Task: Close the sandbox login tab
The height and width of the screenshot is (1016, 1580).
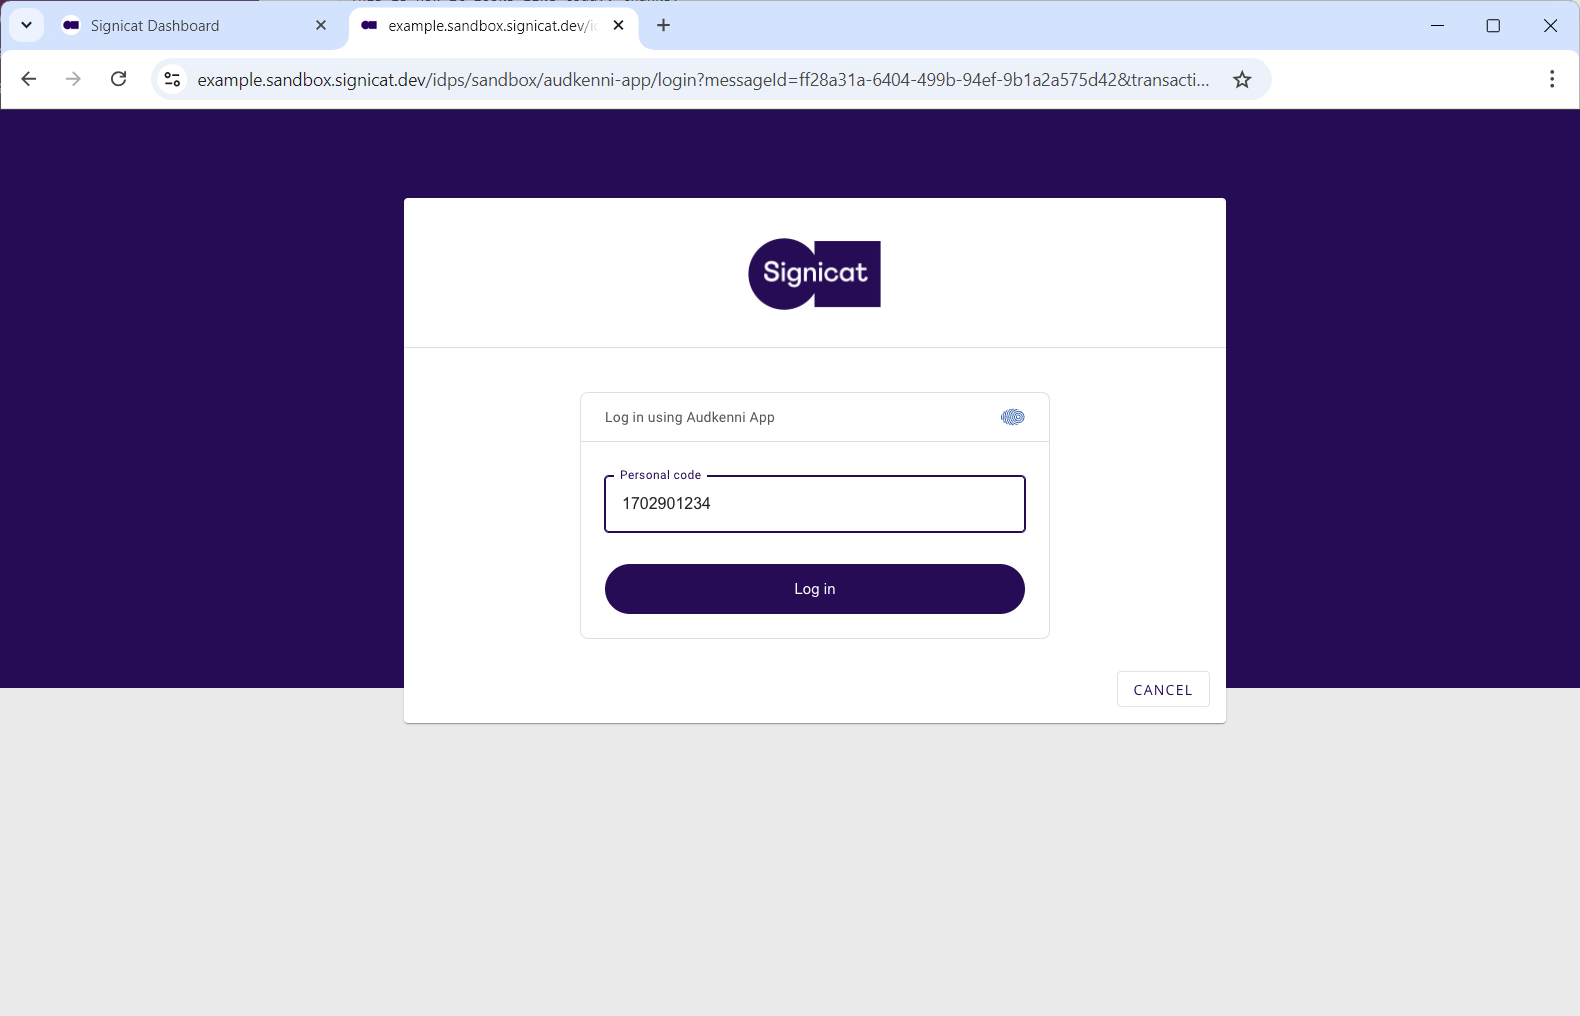Action: point(618,25)
